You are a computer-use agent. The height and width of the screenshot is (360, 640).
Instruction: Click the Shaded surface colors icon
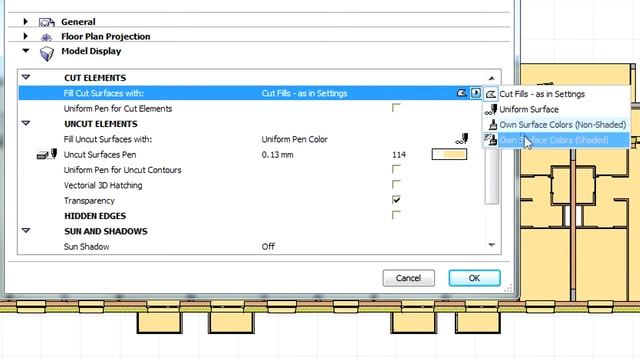[491, 140]
